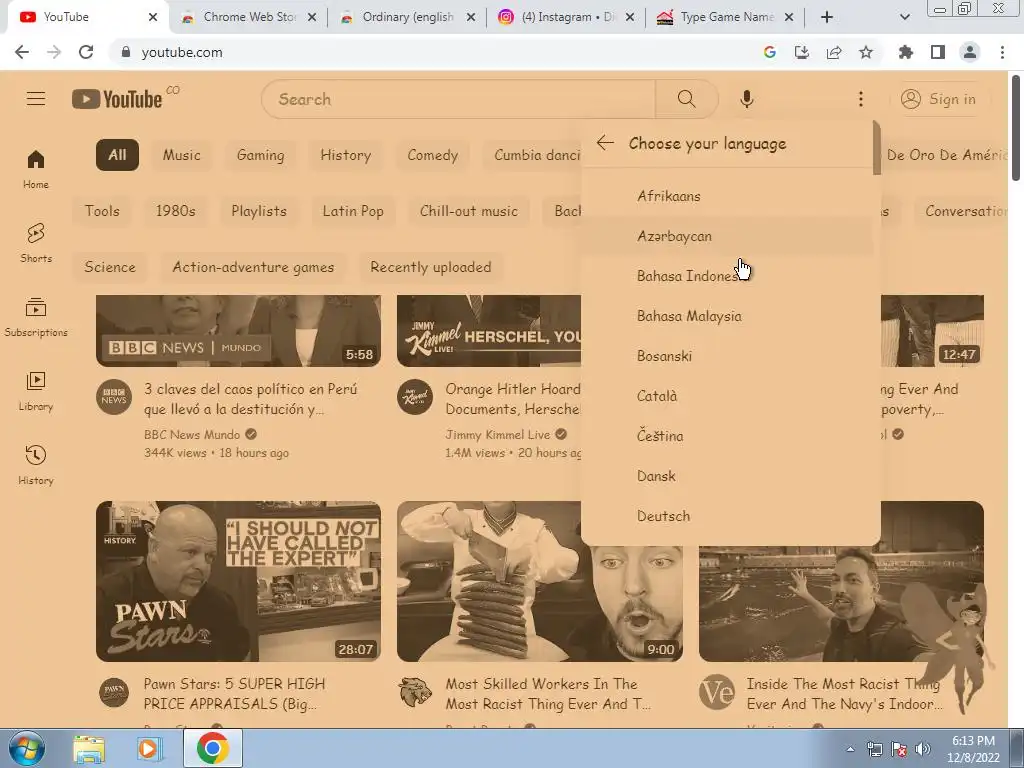
Task: Toggle the Chrome side panel icon
Action: (x=938, y=52)
